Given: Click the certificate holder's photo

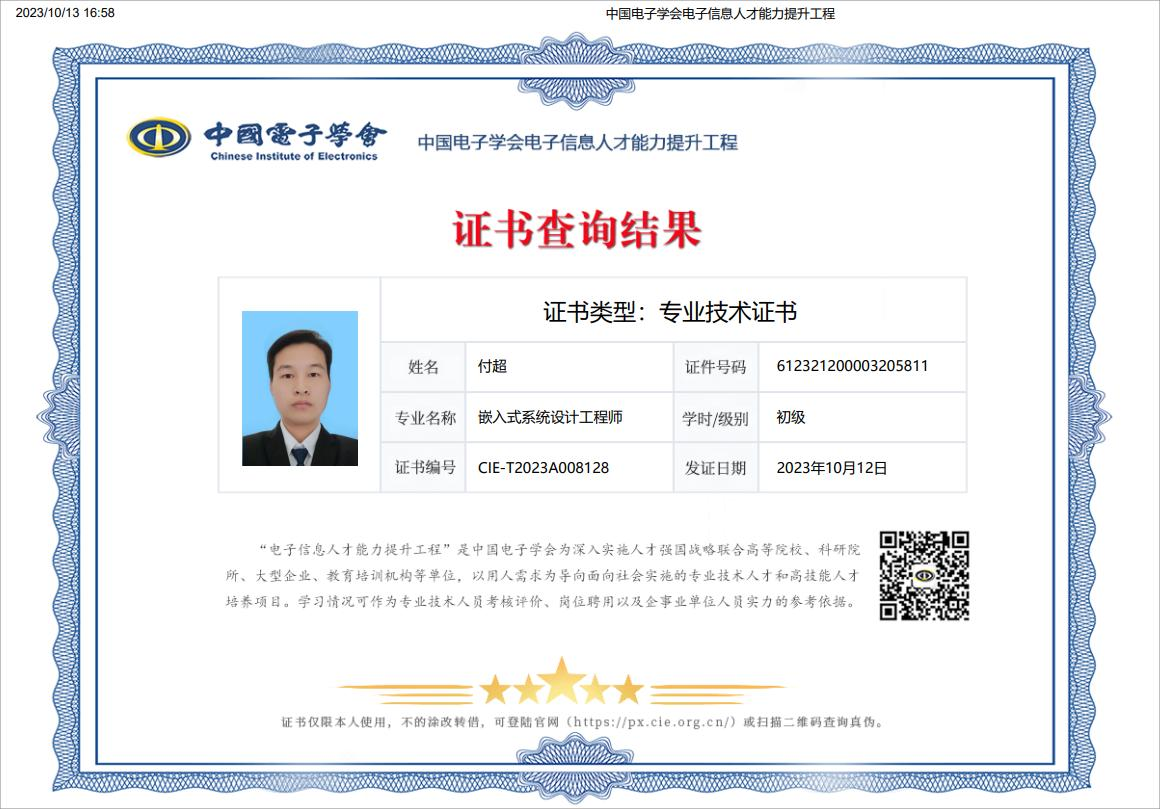Looking at the screenshot, I should click(300, 388).
